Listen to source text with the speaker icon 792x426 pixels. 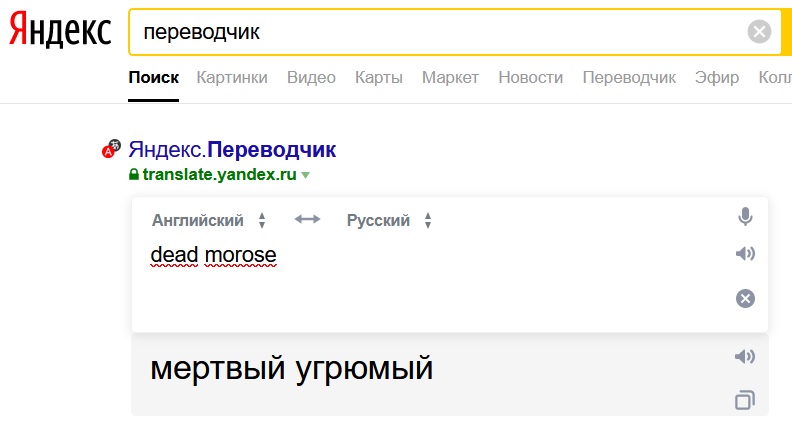tap(745, 253)
